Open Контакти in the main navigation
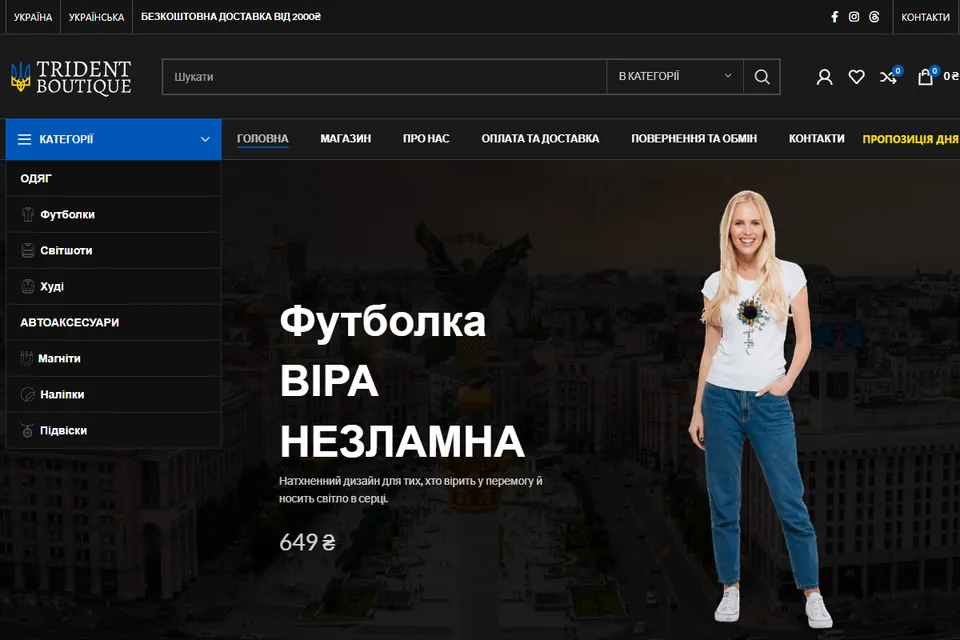 [816, 138]
